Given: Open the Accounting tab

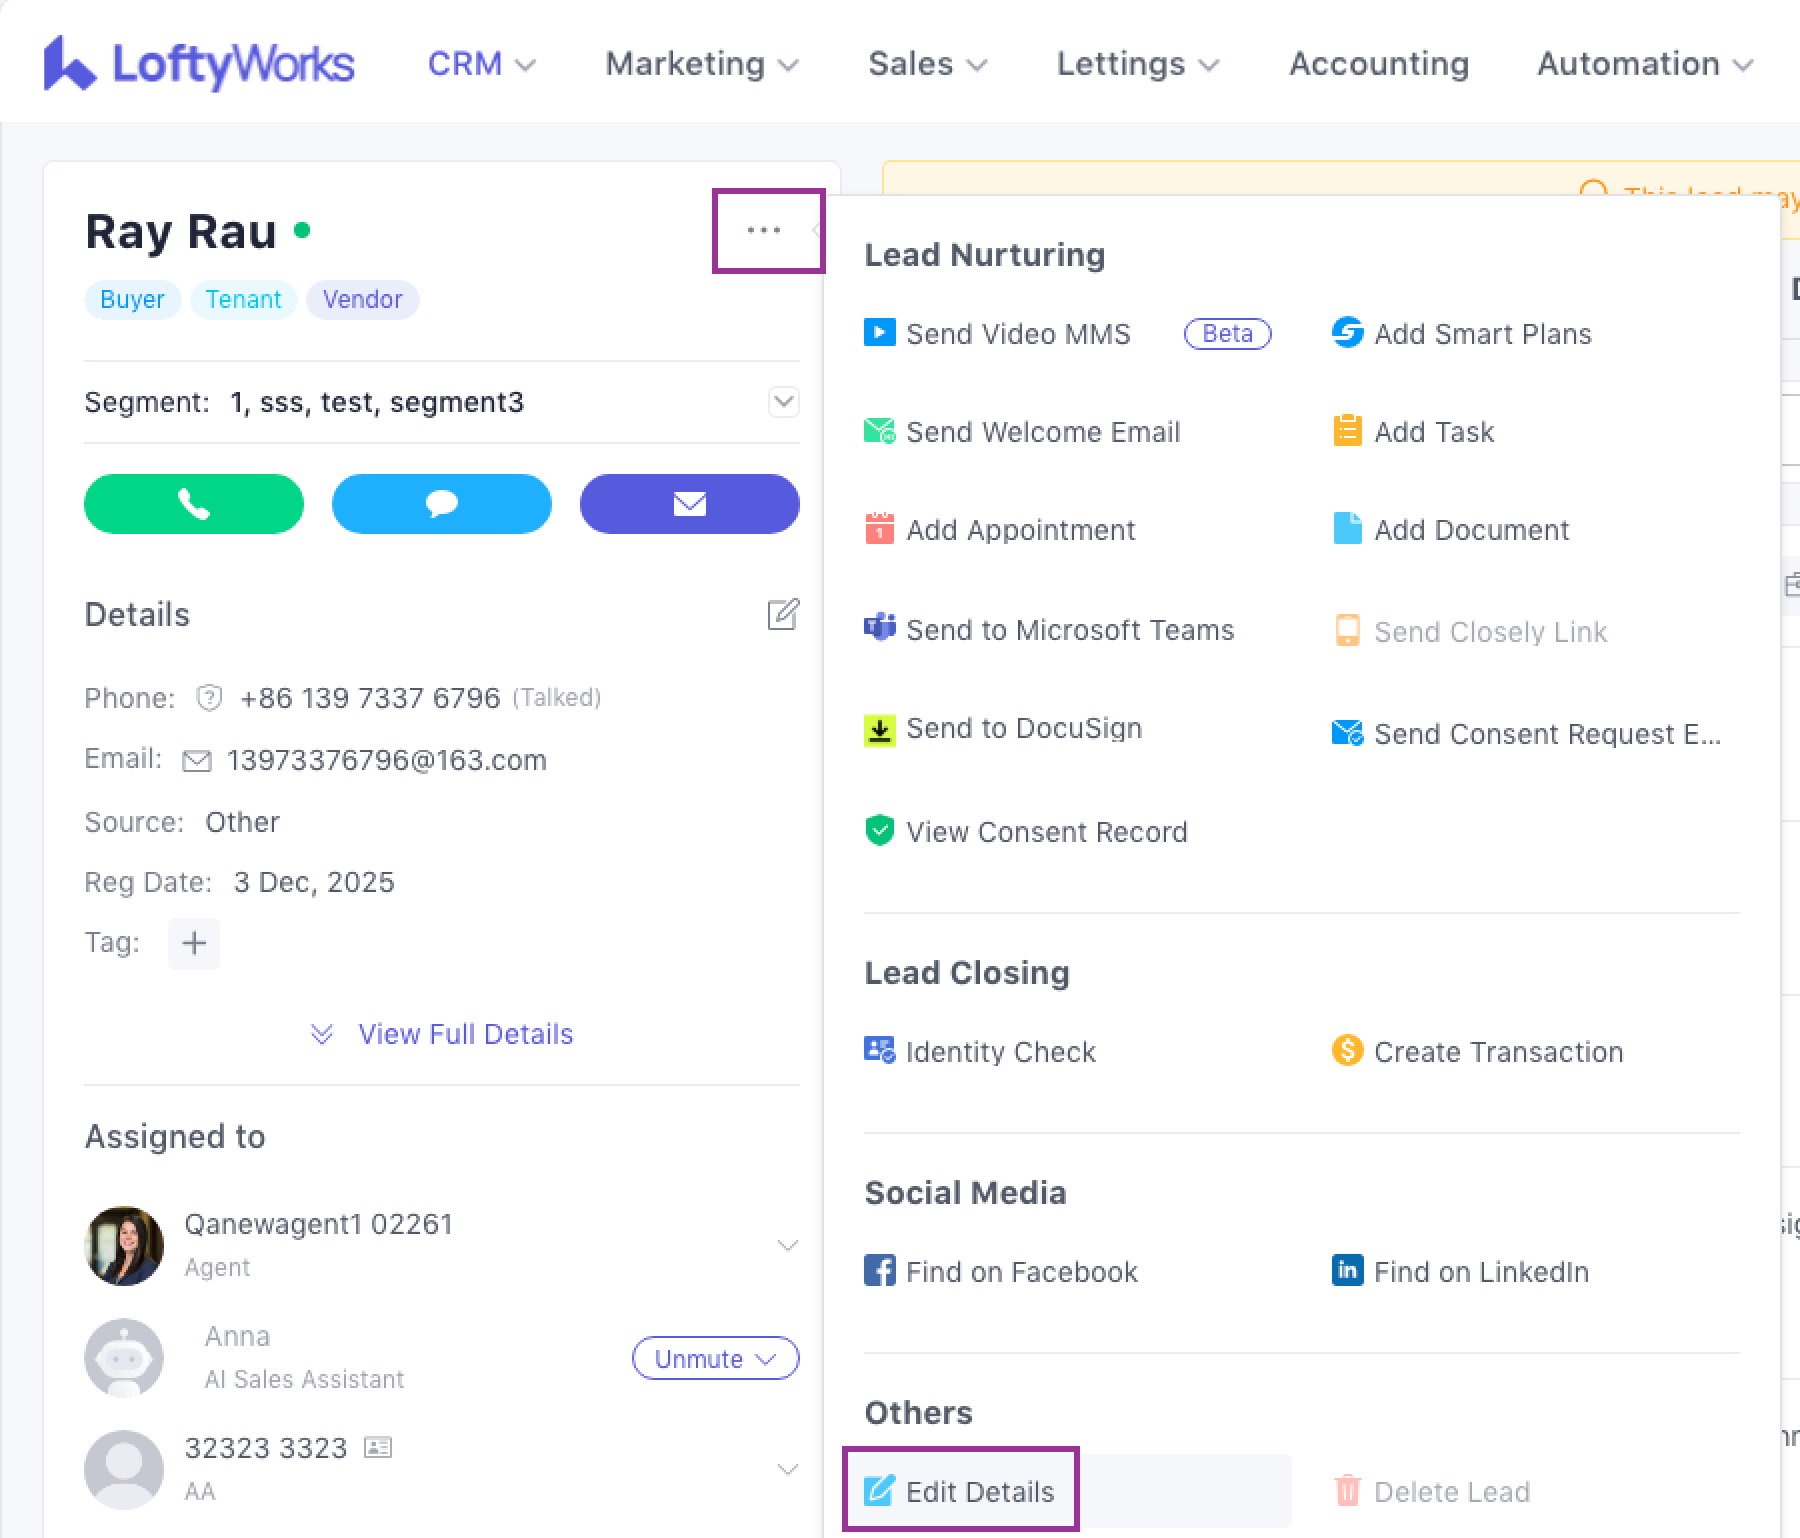Looking at the screenshot, I should (x=1378, y=64).
